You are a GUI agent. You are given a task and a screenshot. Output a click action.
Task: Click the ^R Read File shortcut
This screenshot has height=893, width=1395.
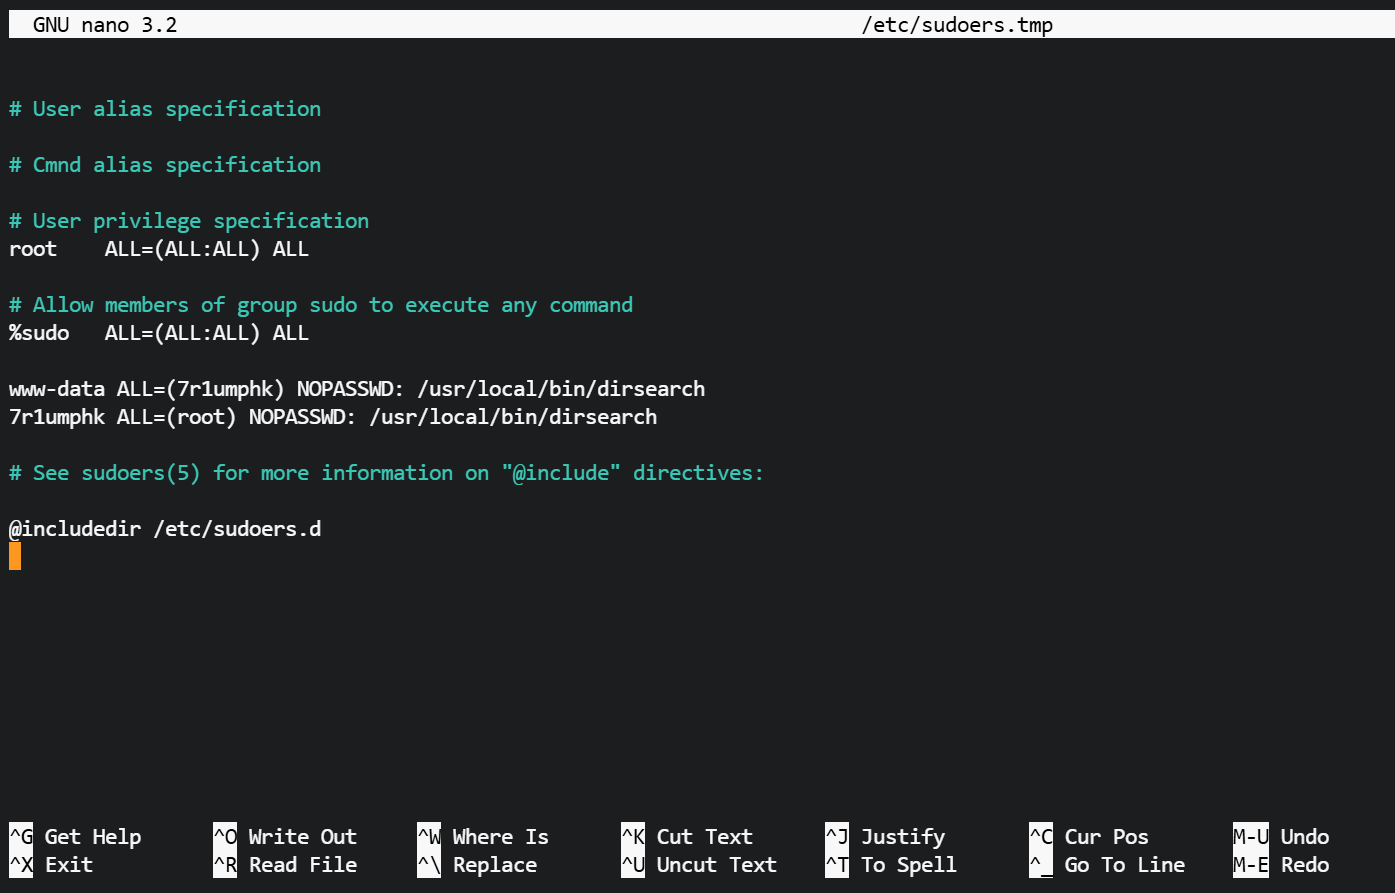coord(285,865)
